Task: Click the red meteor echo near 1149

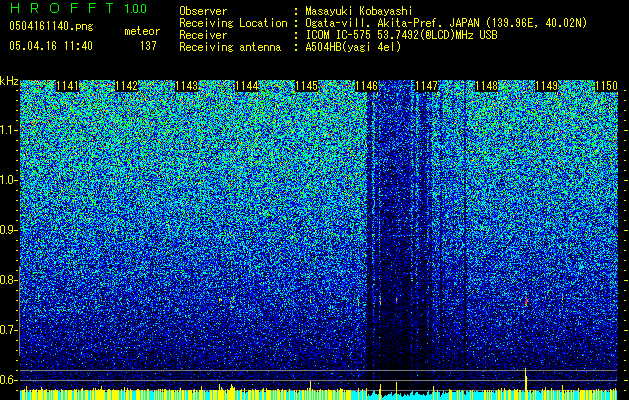Action: [526, 301]
